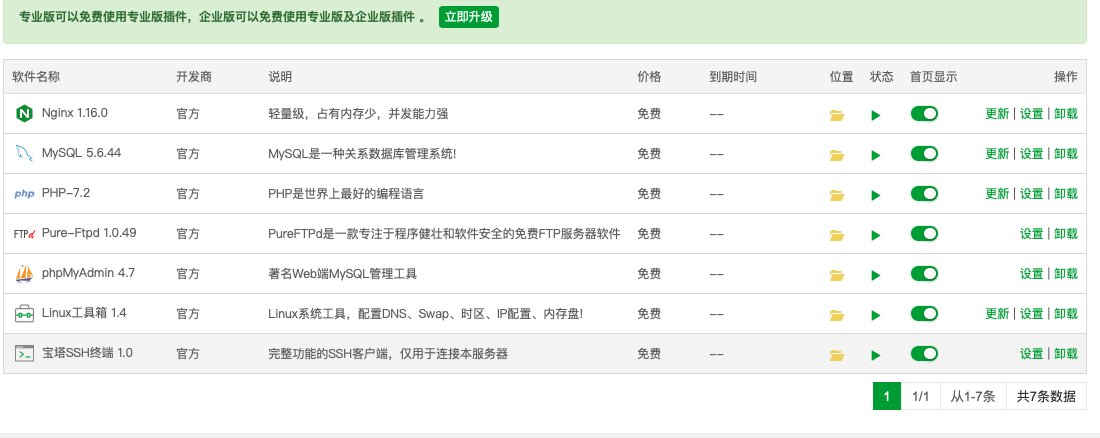Toggle Linux工具箱 homepage display switch
The width and height of the screenshot is (1100, 438).
pos(924,313)
